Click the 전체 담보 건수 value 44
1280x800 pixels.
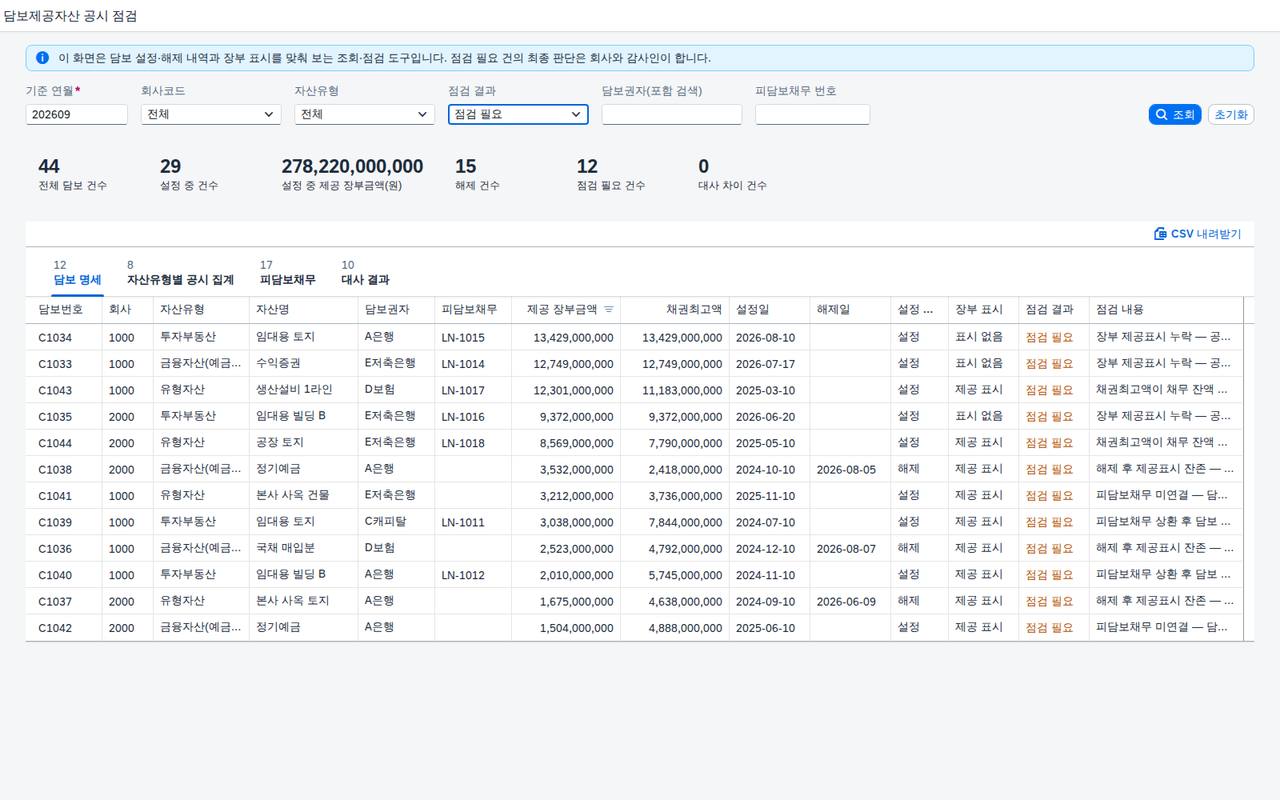(x=49, y=166)
